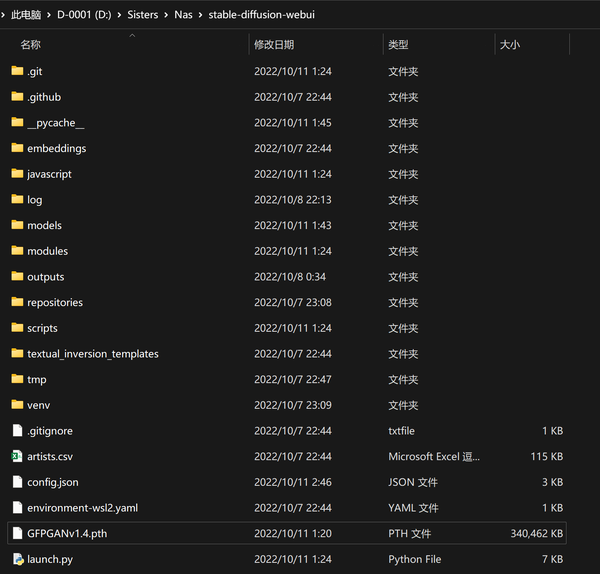
Task: Click the GFPGANv1.4.pth file icon
Action: coord(17,533)
